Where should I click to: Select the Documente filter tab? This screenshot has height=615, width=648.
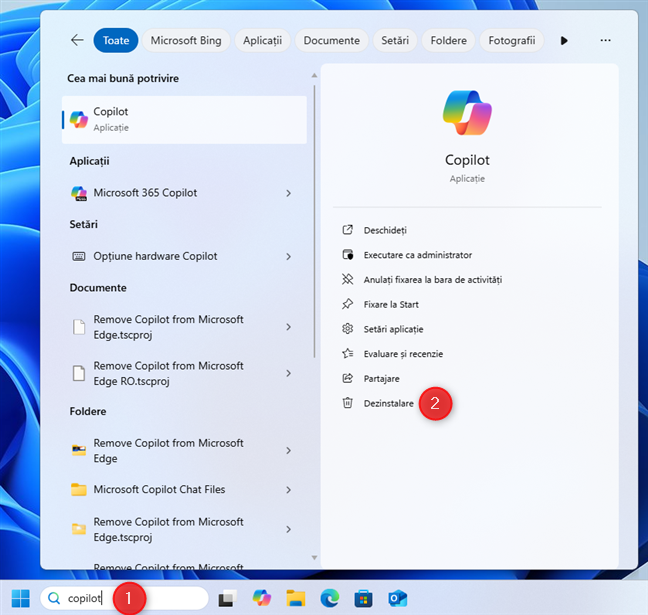click(332, 41)
